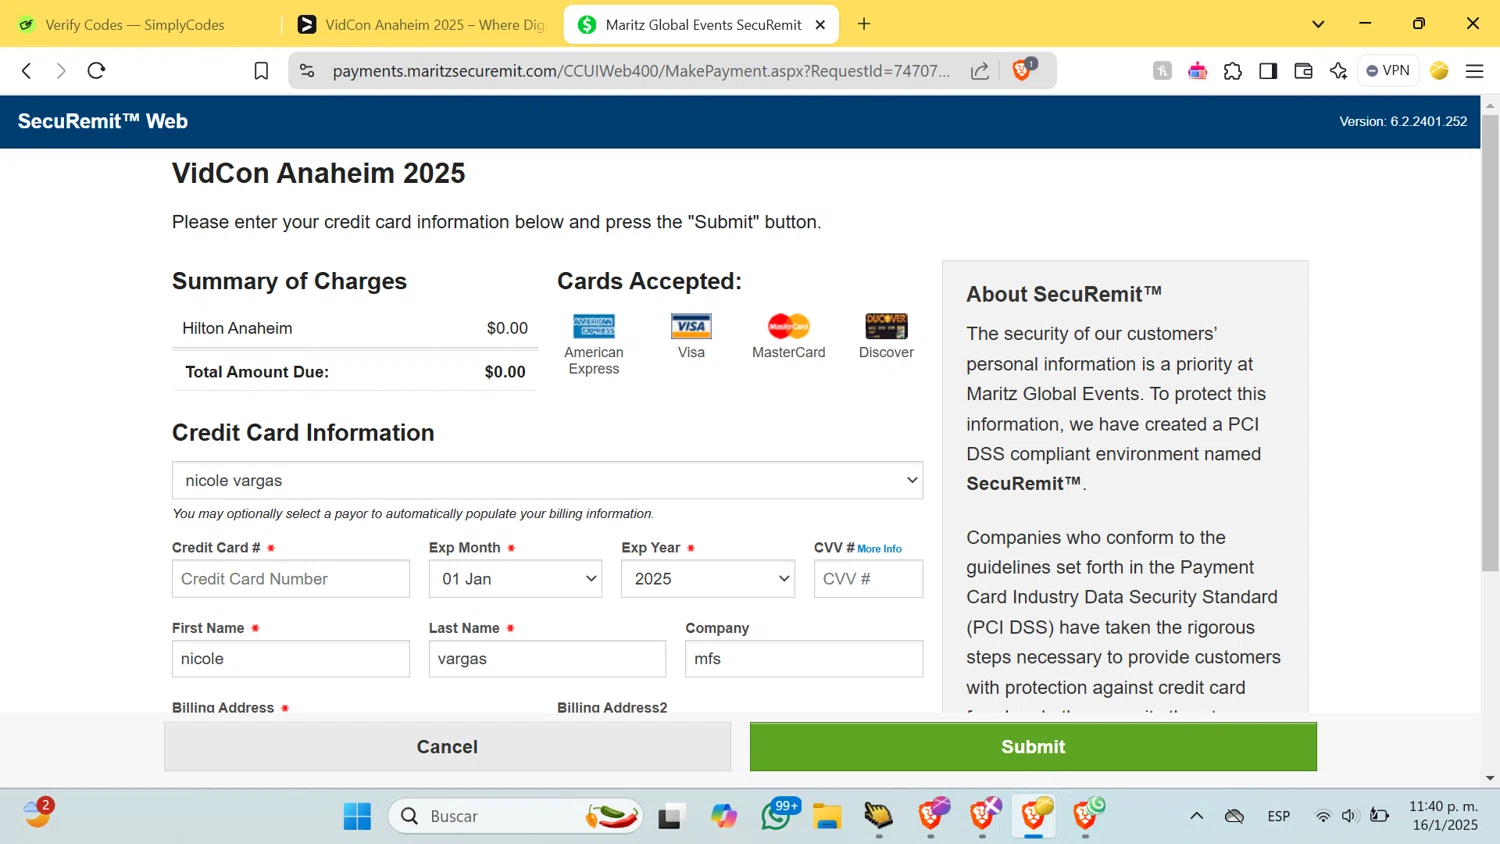Open new tab with plus button
The height and width of the screenshot is (844, 1500).
864,24
